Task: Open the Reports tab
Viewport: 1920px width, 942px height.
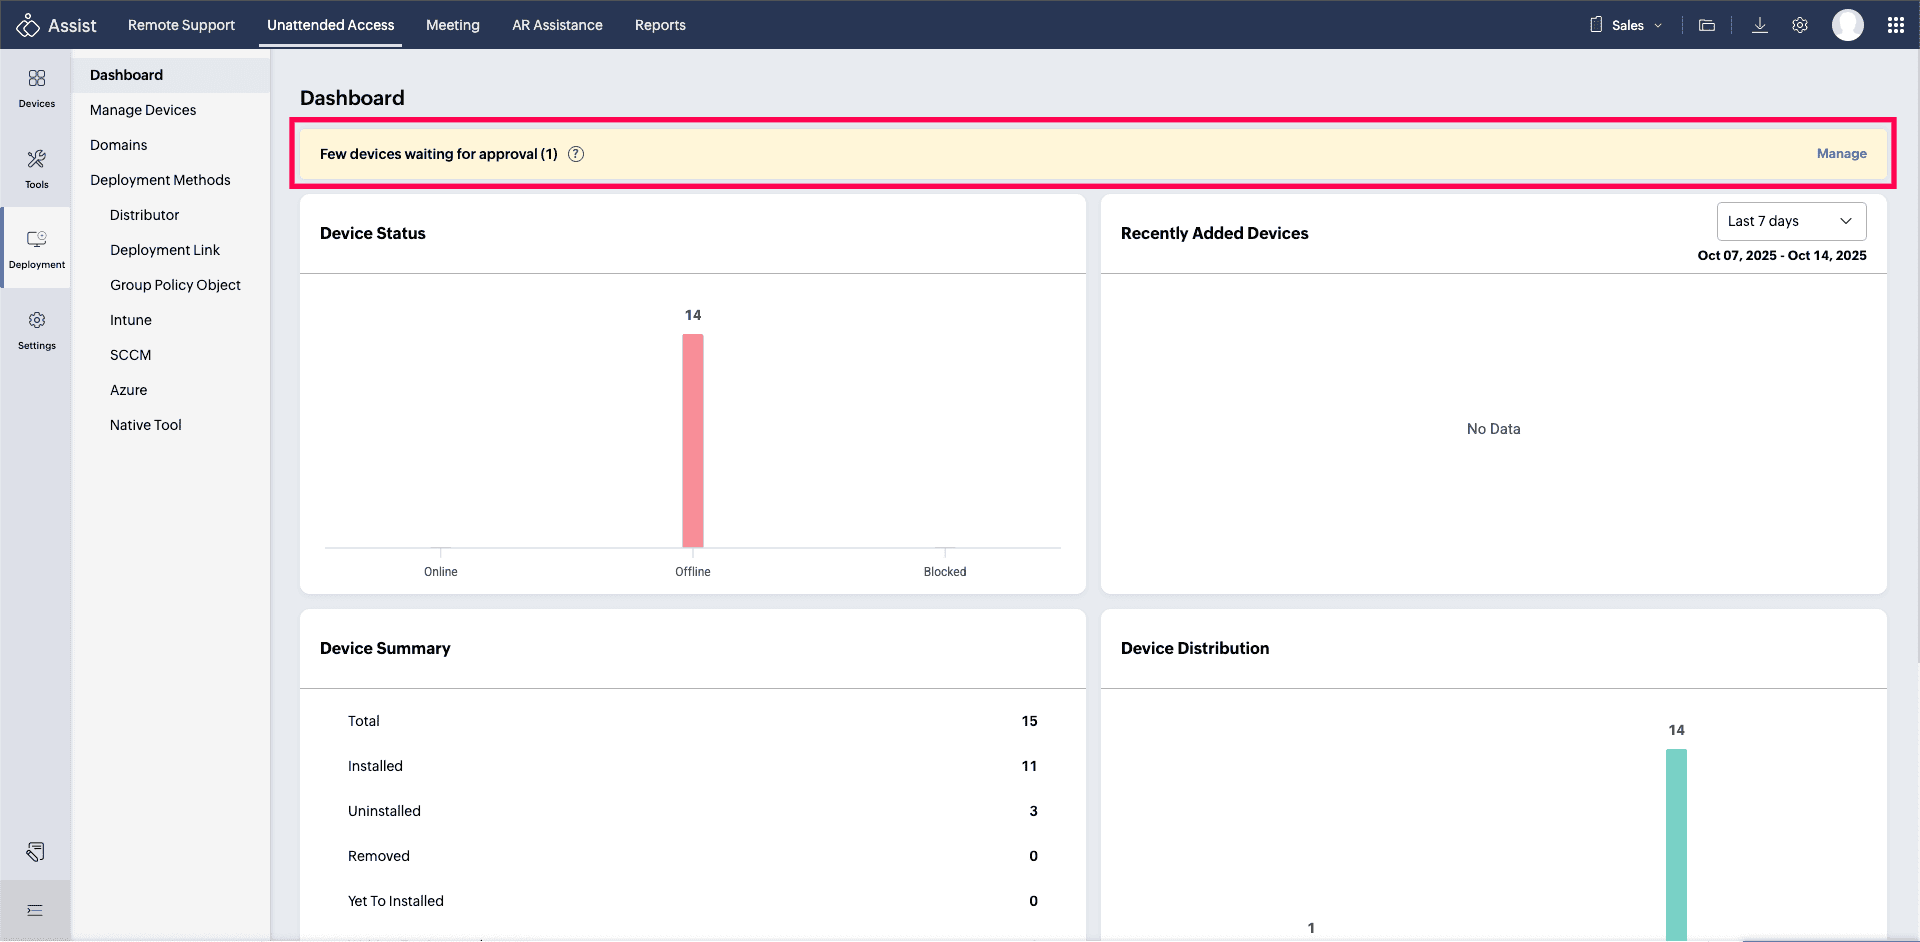Action: pyautogui.click(x=660, y=25)
